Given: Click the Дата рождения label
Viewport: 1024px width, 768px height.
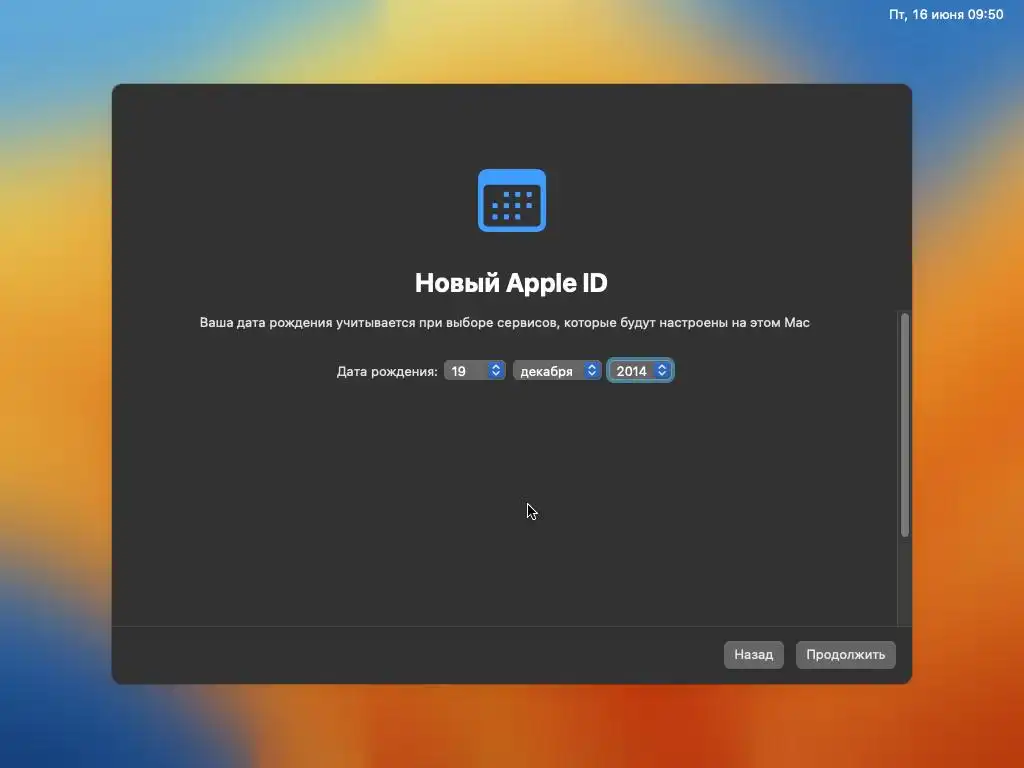Looking at the screenshot, I should (x=387, y=372).
